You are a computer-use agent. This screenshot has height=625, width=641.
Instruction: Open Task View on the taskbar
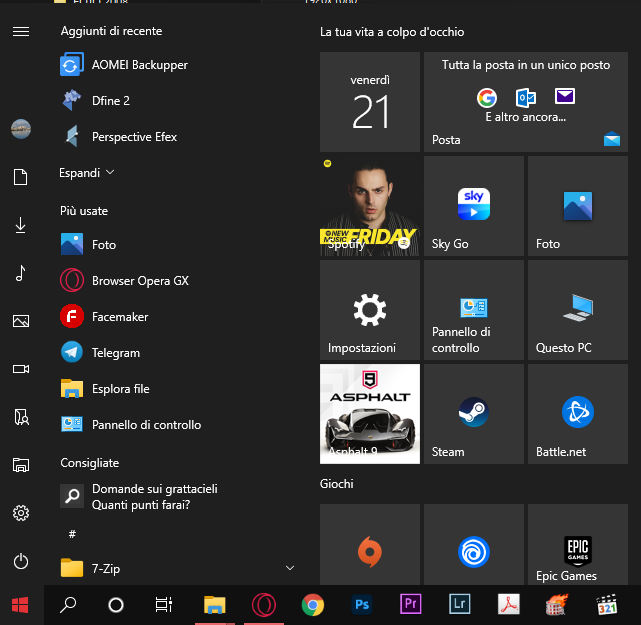[x=164, y=605]
